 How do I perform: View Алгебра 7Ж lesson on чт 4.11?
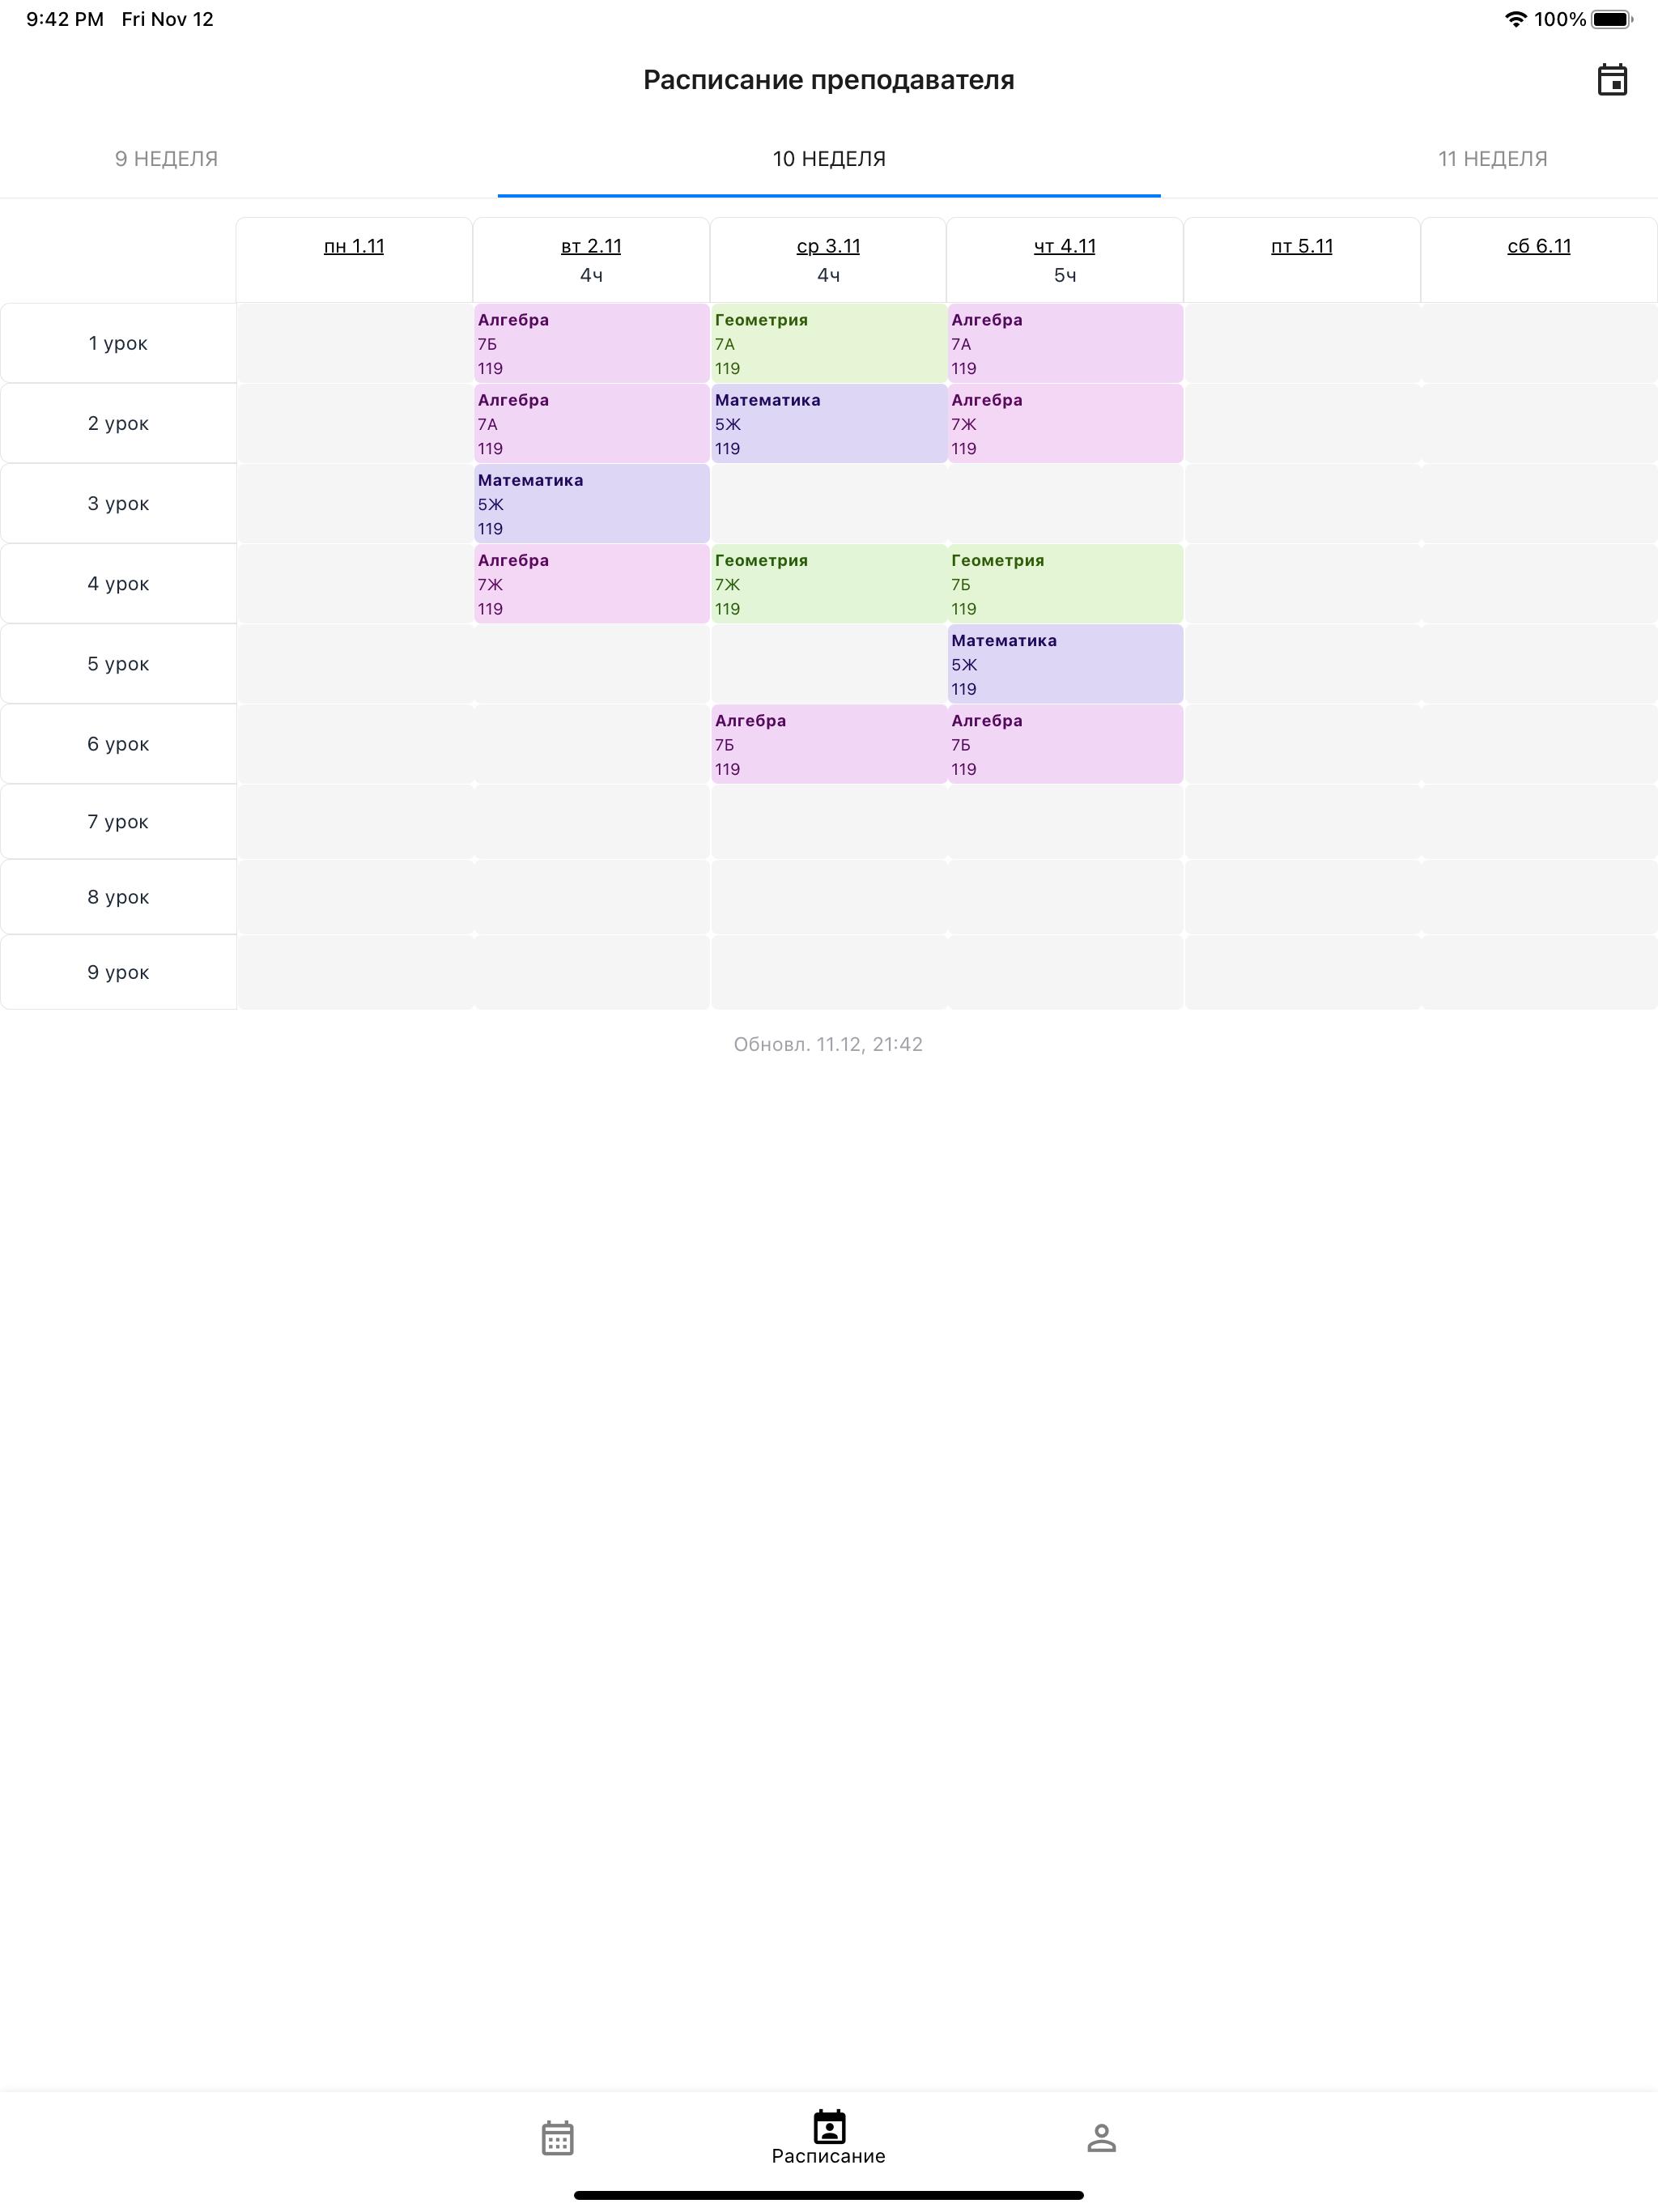point(1062,423)
